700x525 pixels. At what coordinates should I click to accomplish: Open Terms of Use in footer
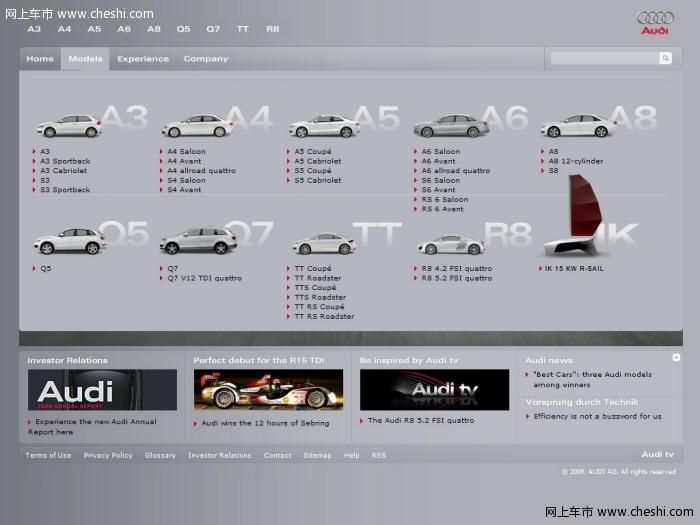click(x=48, y=455)
